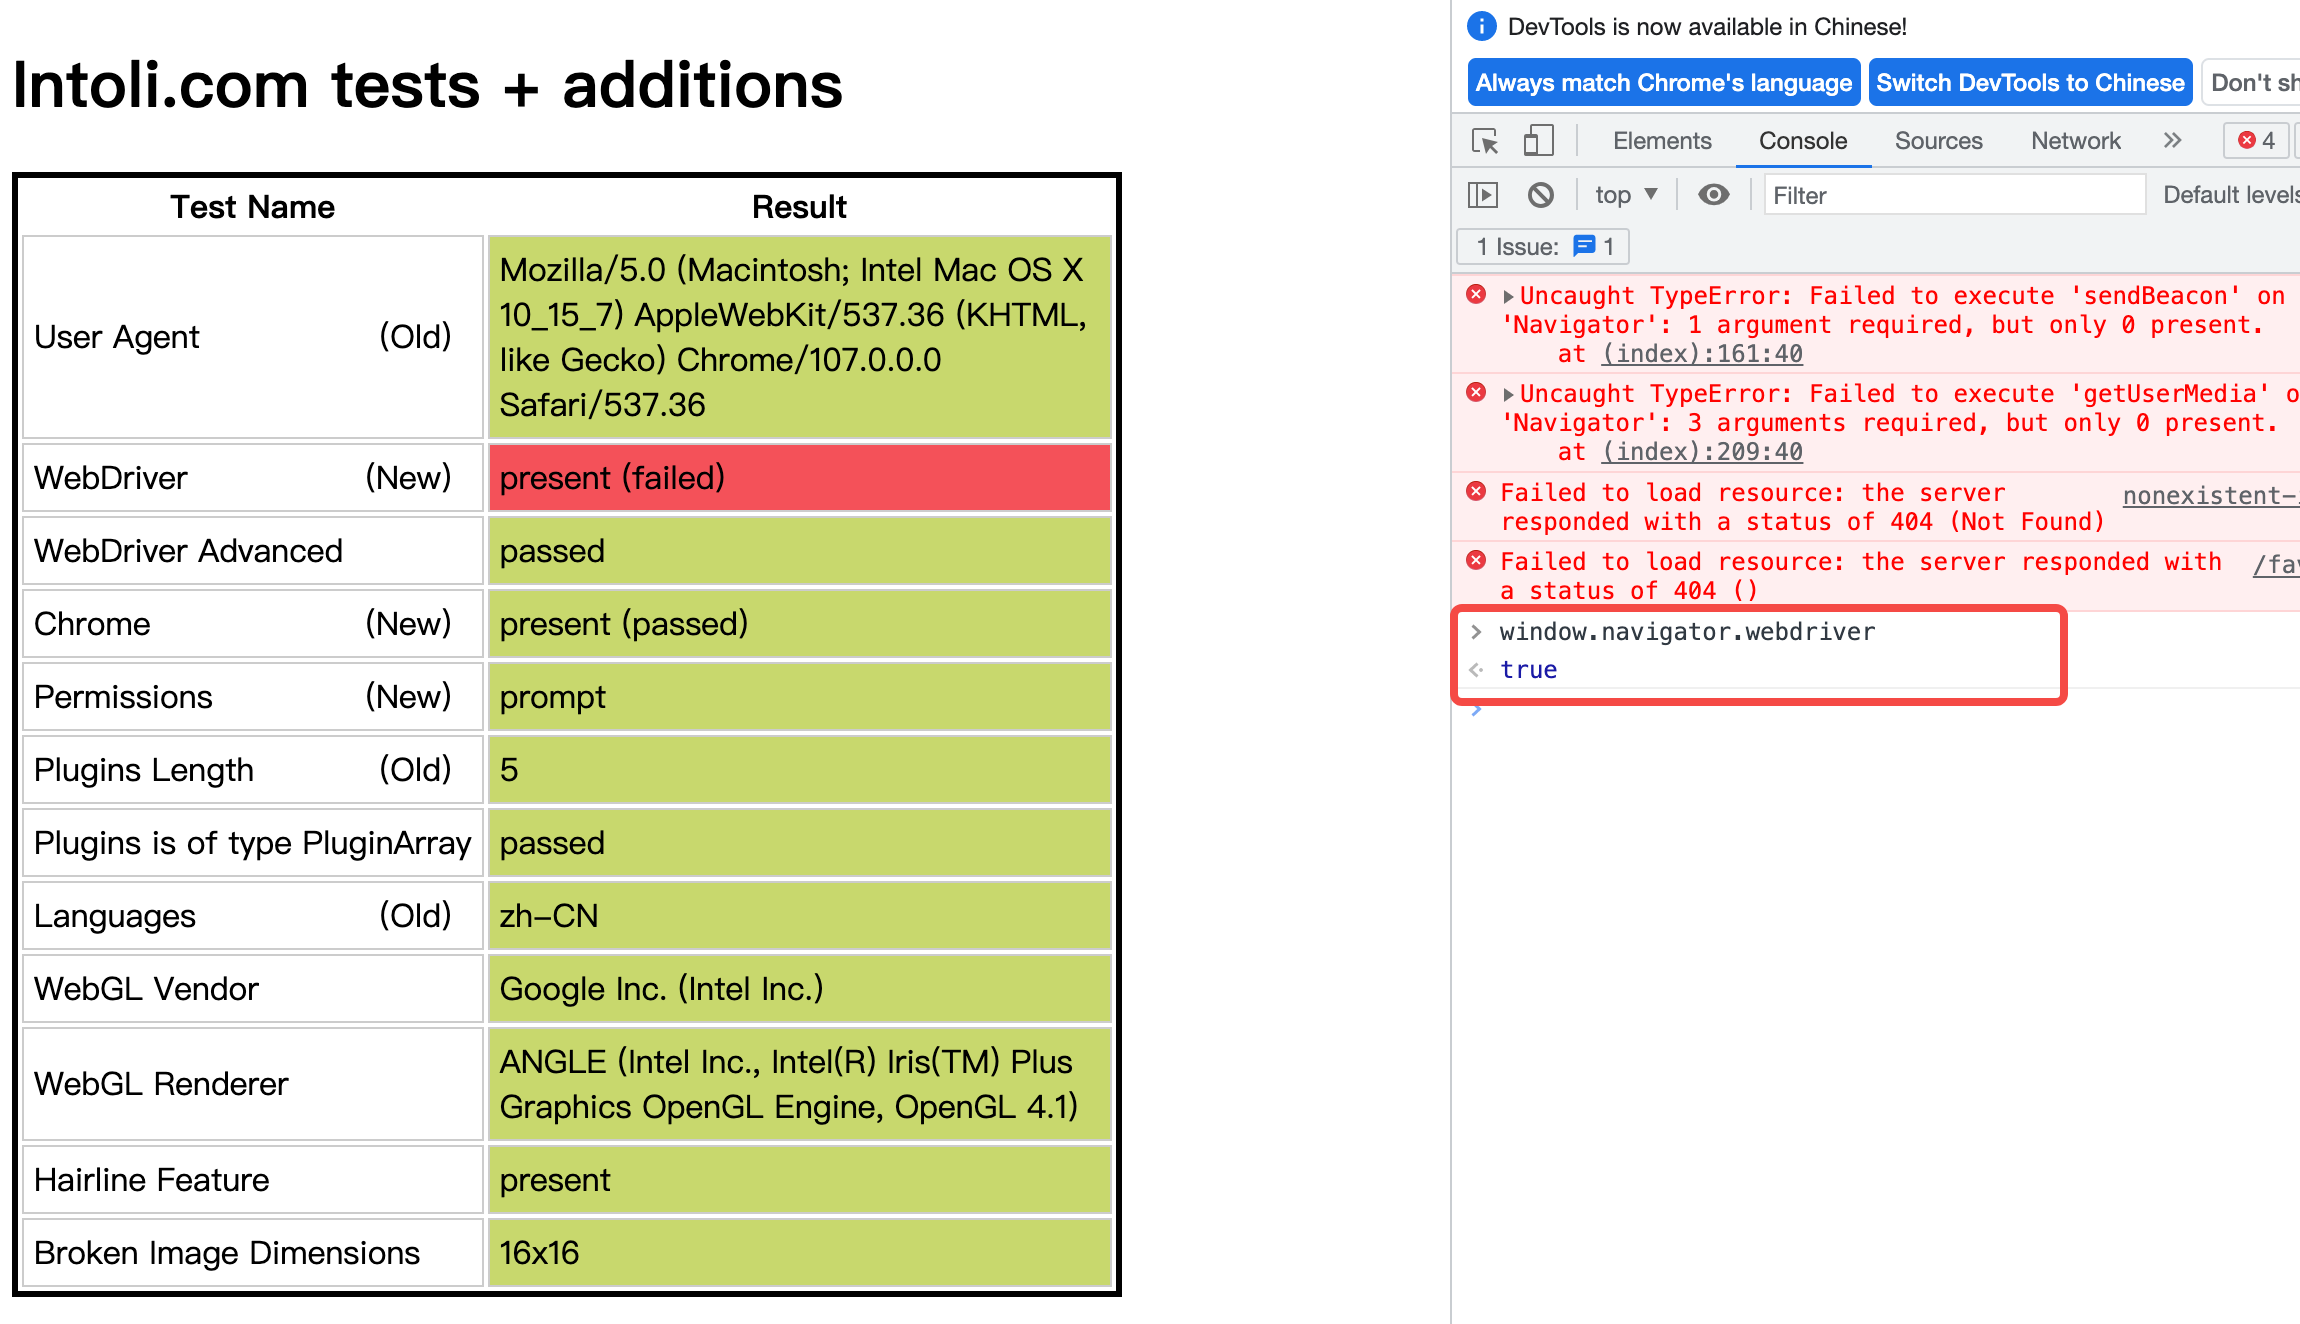The width and height of the screenshot is (2300, 1324).
Task: Click the true result output in console
Action: coord(1528,670)
